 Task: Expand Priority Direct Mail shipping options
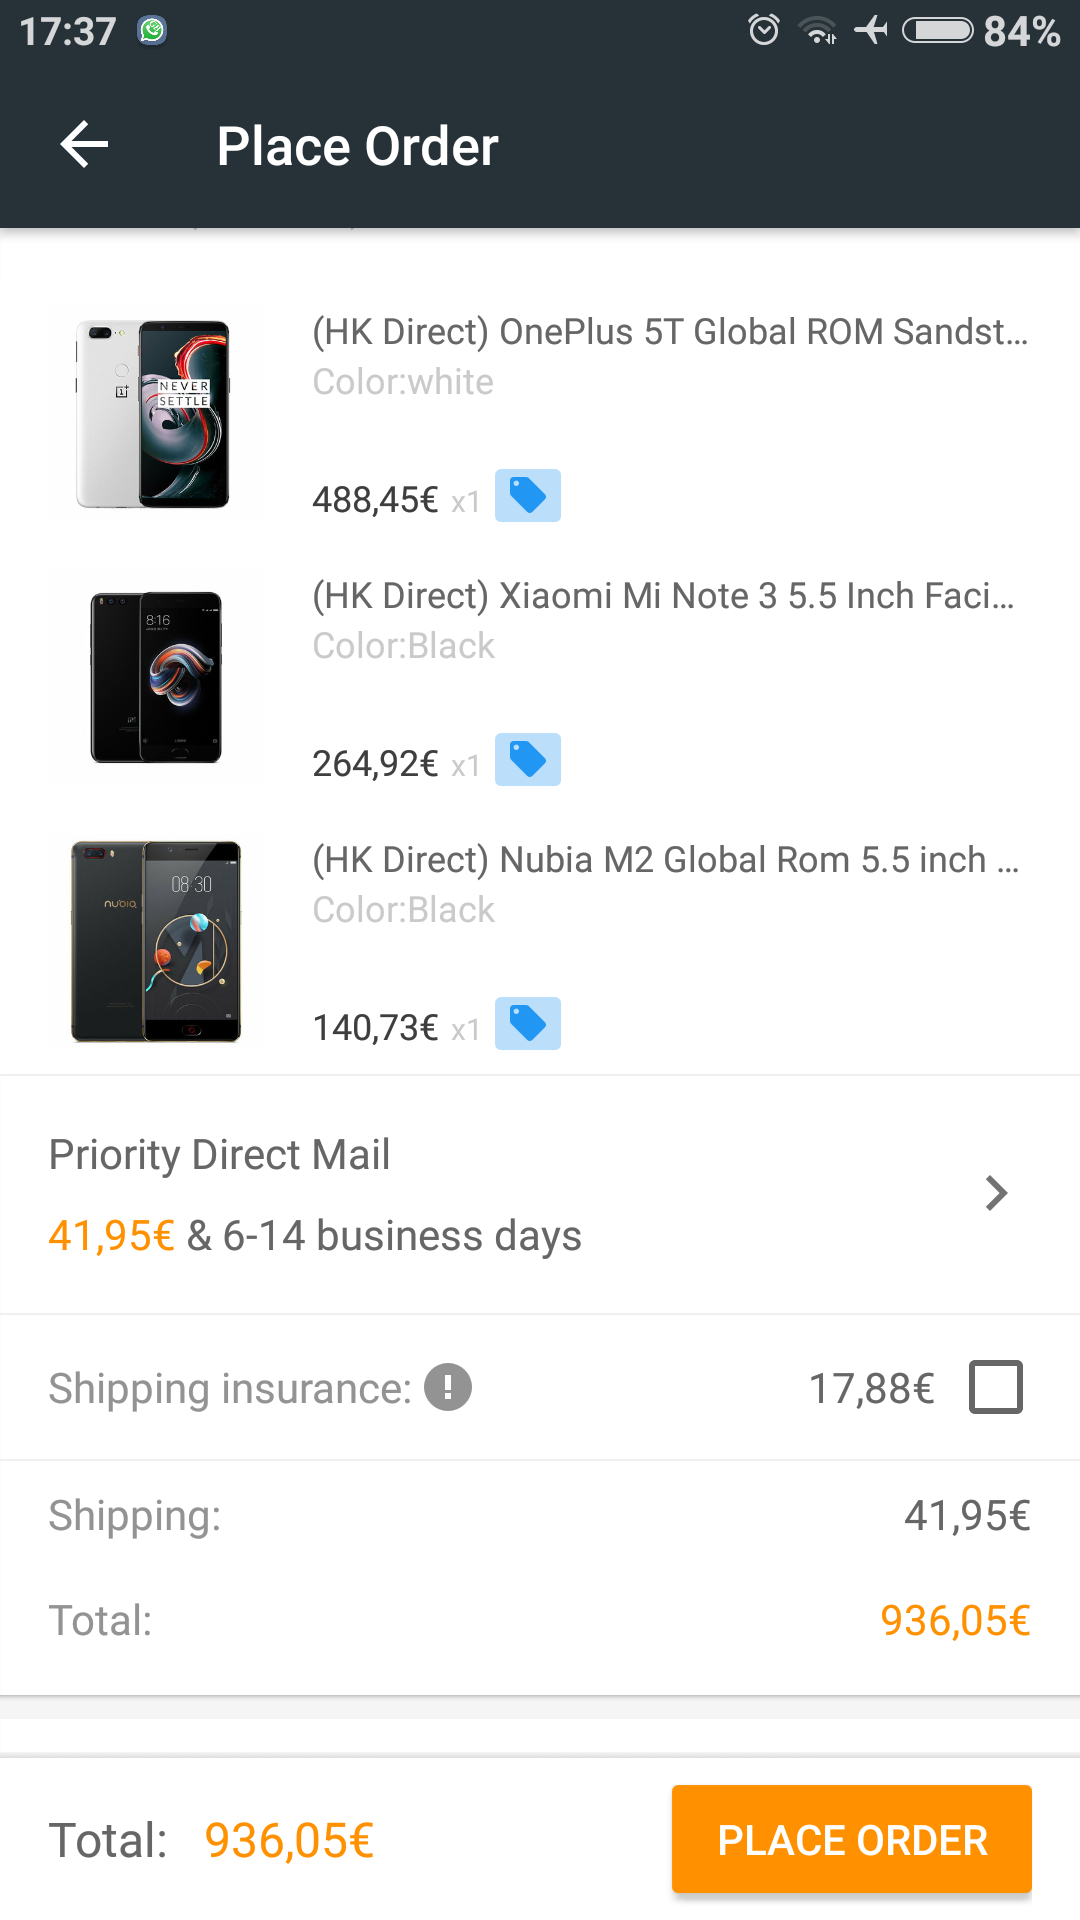click(996, 1194)
